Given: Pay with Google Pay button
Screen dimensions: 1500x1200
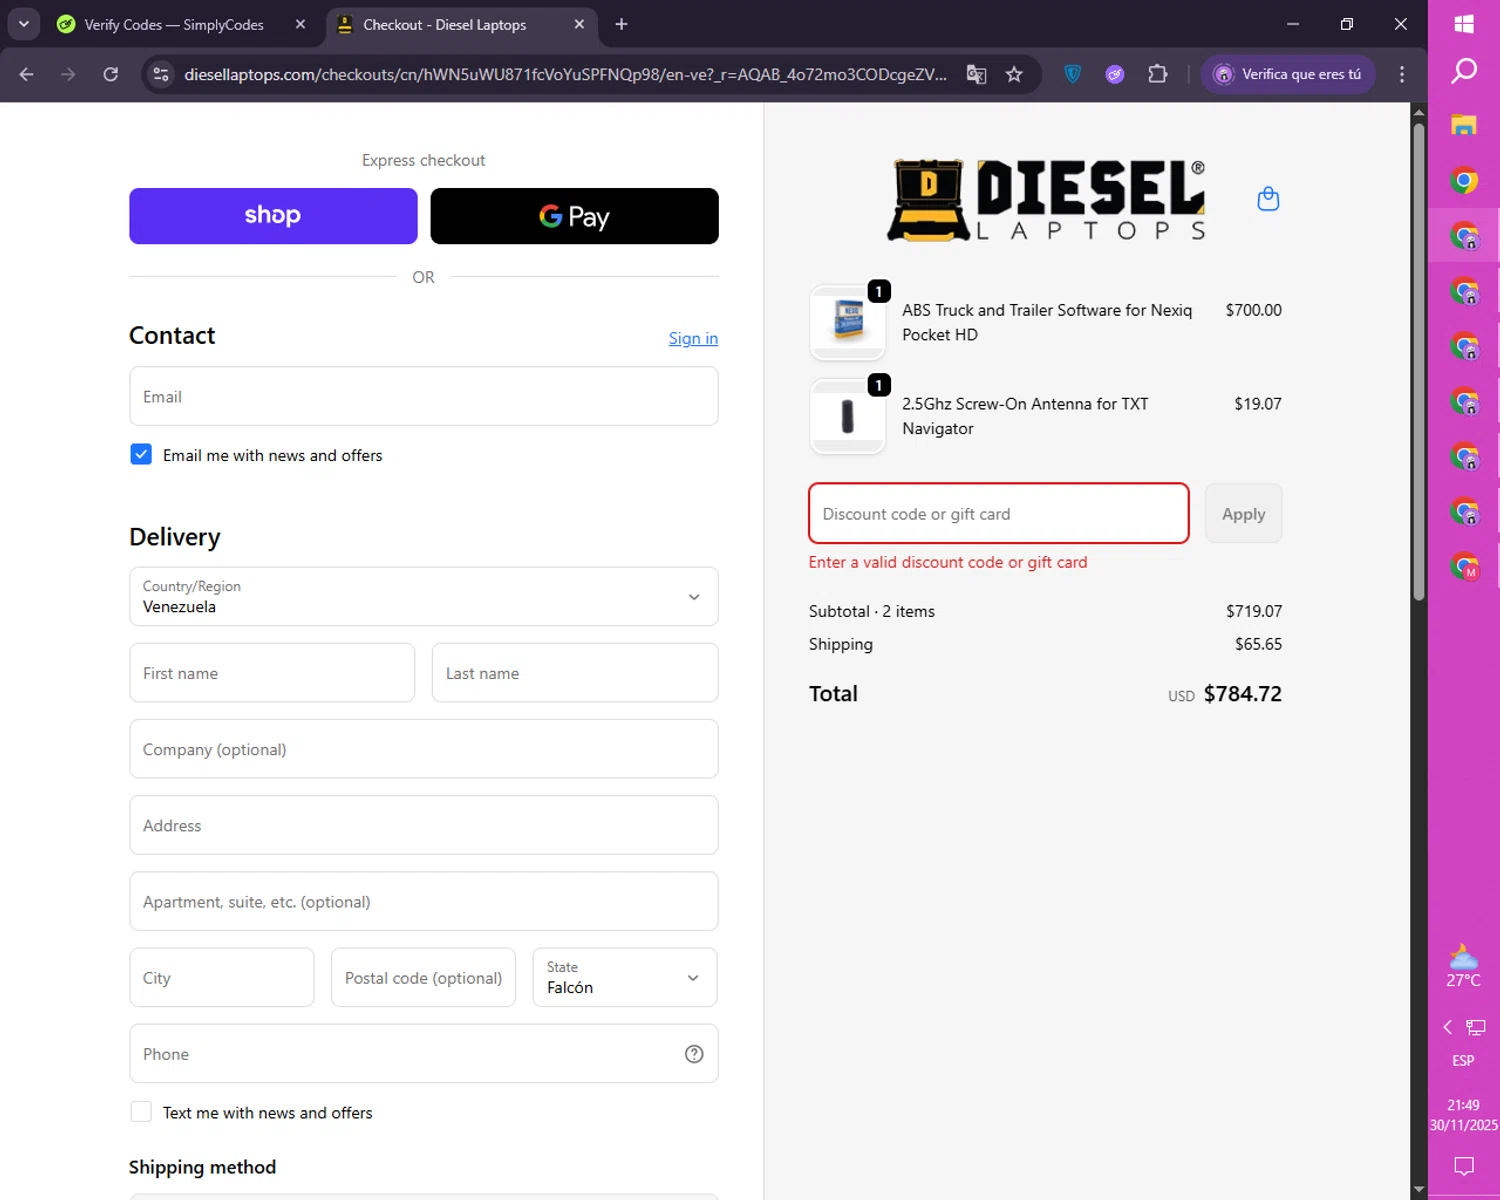Looking at the screenshot, I should (x=574, y=216).
